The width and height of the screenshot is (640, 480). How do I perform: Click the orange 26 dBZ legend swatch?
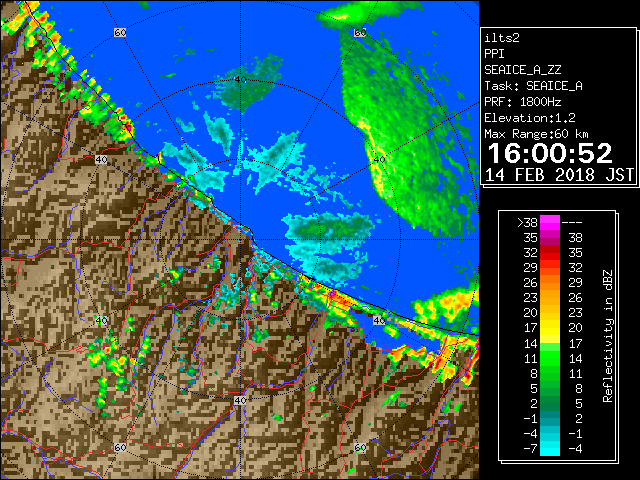[x=550, y=282]
